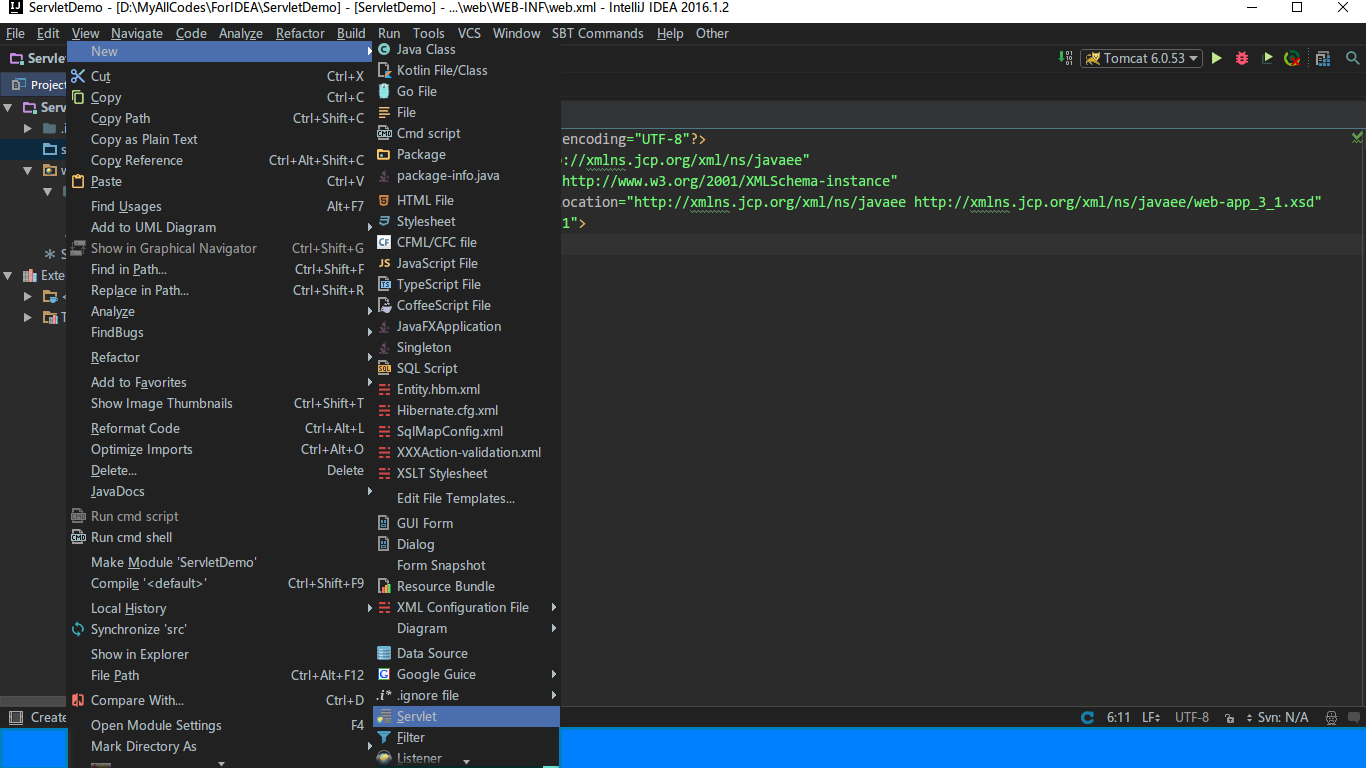Choose Optimize Imports
Screen dimensions: 1366x768
tap(219, 449)
